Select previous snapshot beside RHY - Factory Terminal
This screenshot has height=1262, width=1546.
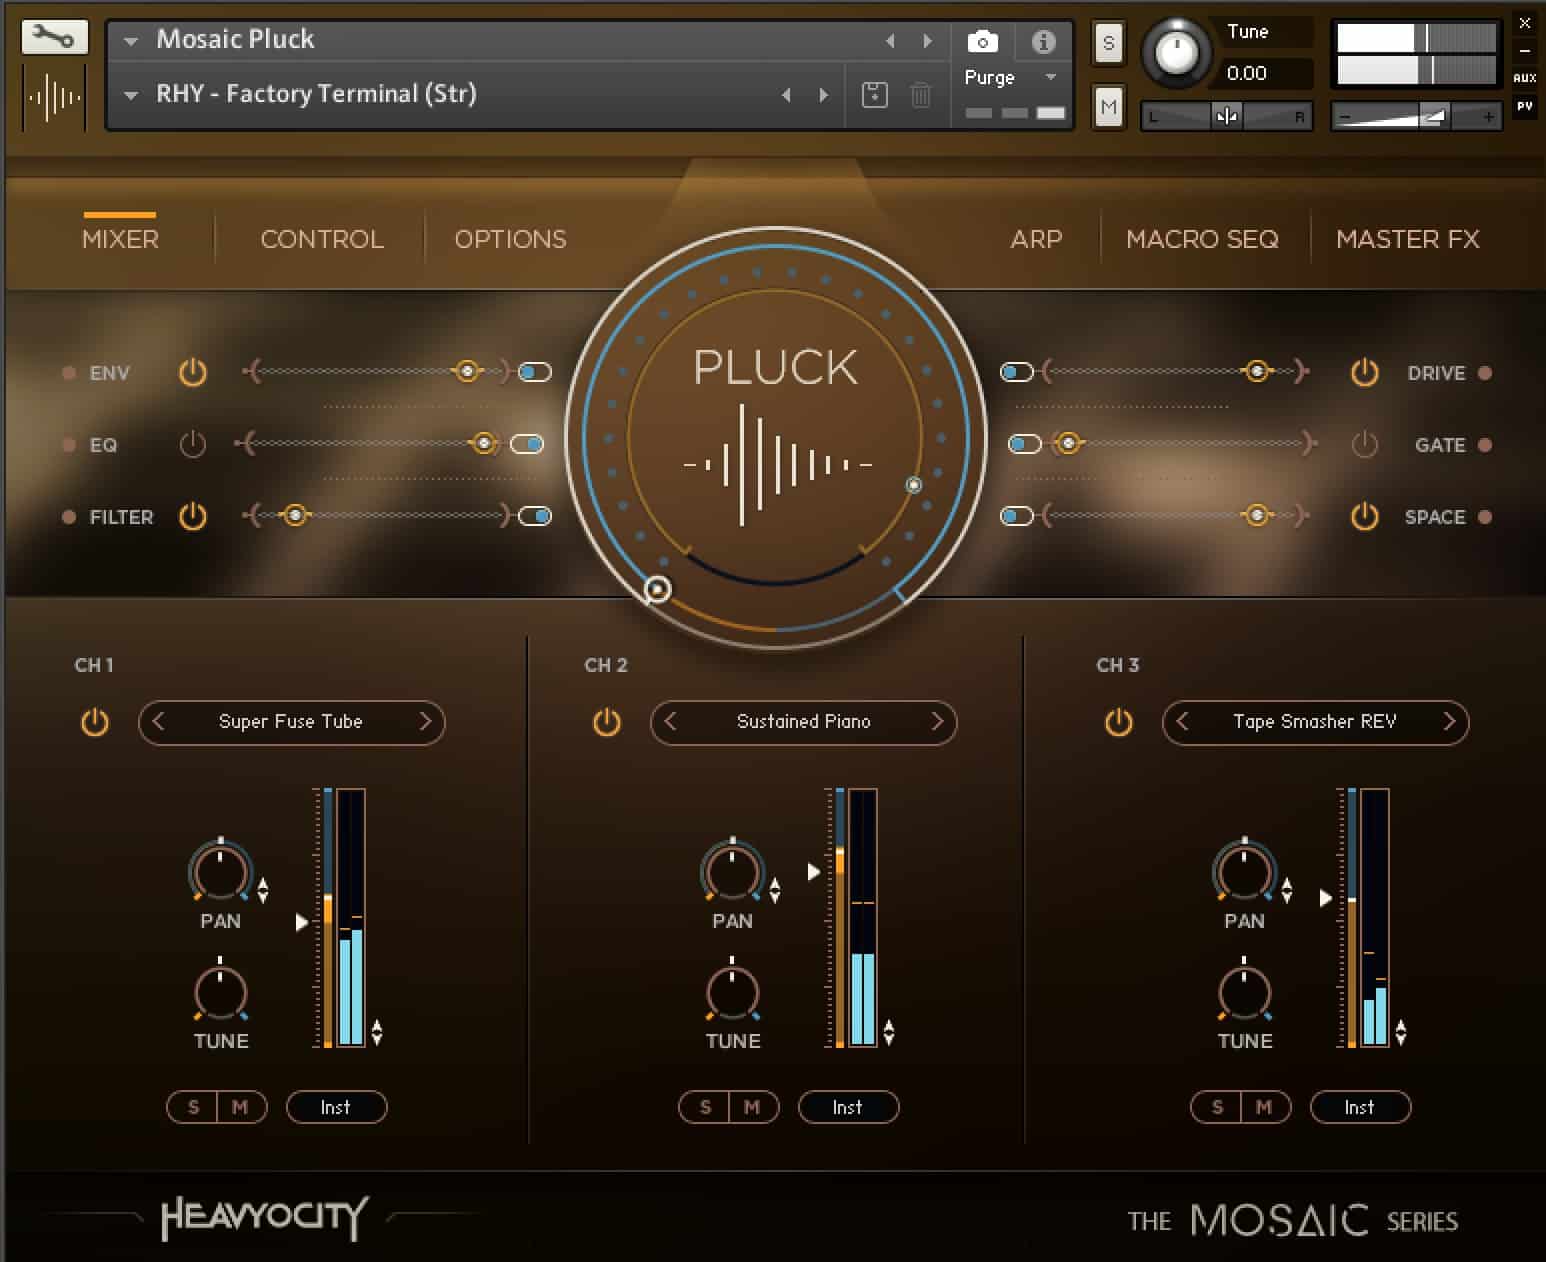786,95
